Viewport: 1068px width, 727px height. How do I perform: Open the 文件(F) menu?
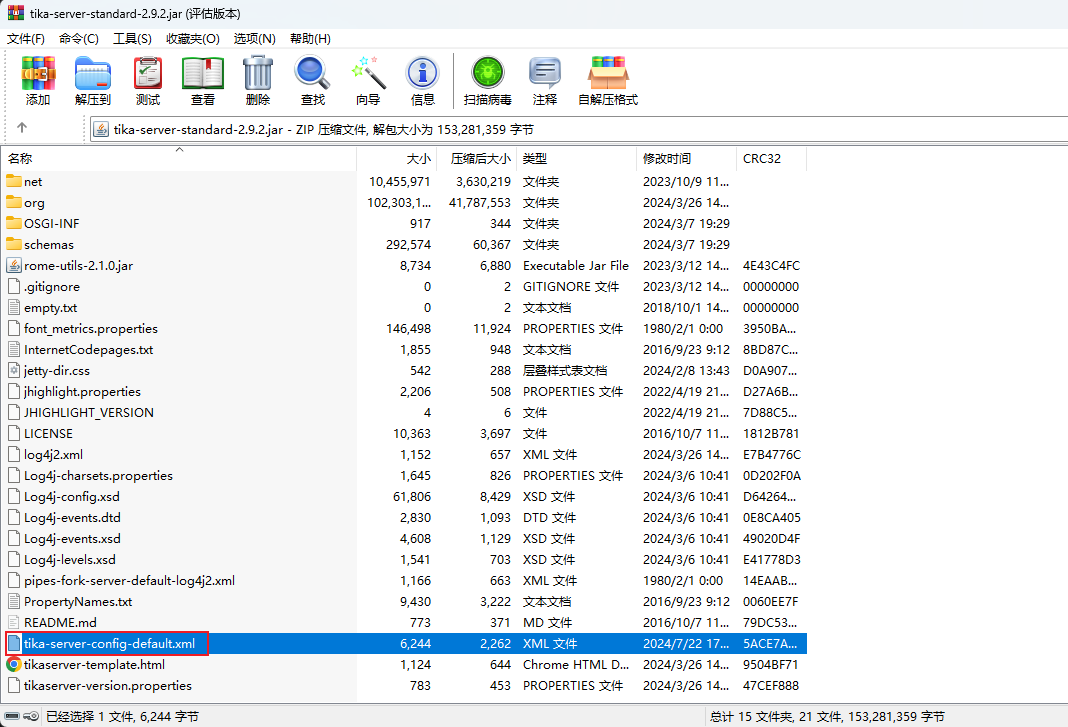pyautogui.click(x=26, y=39)
